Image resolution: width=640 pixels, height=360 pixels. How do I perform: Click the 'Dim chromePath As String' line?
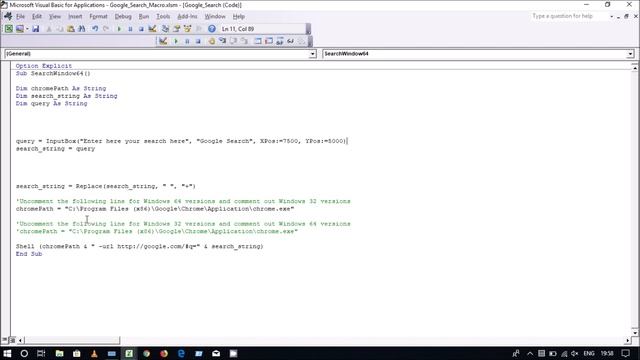(x=61, y=88)
